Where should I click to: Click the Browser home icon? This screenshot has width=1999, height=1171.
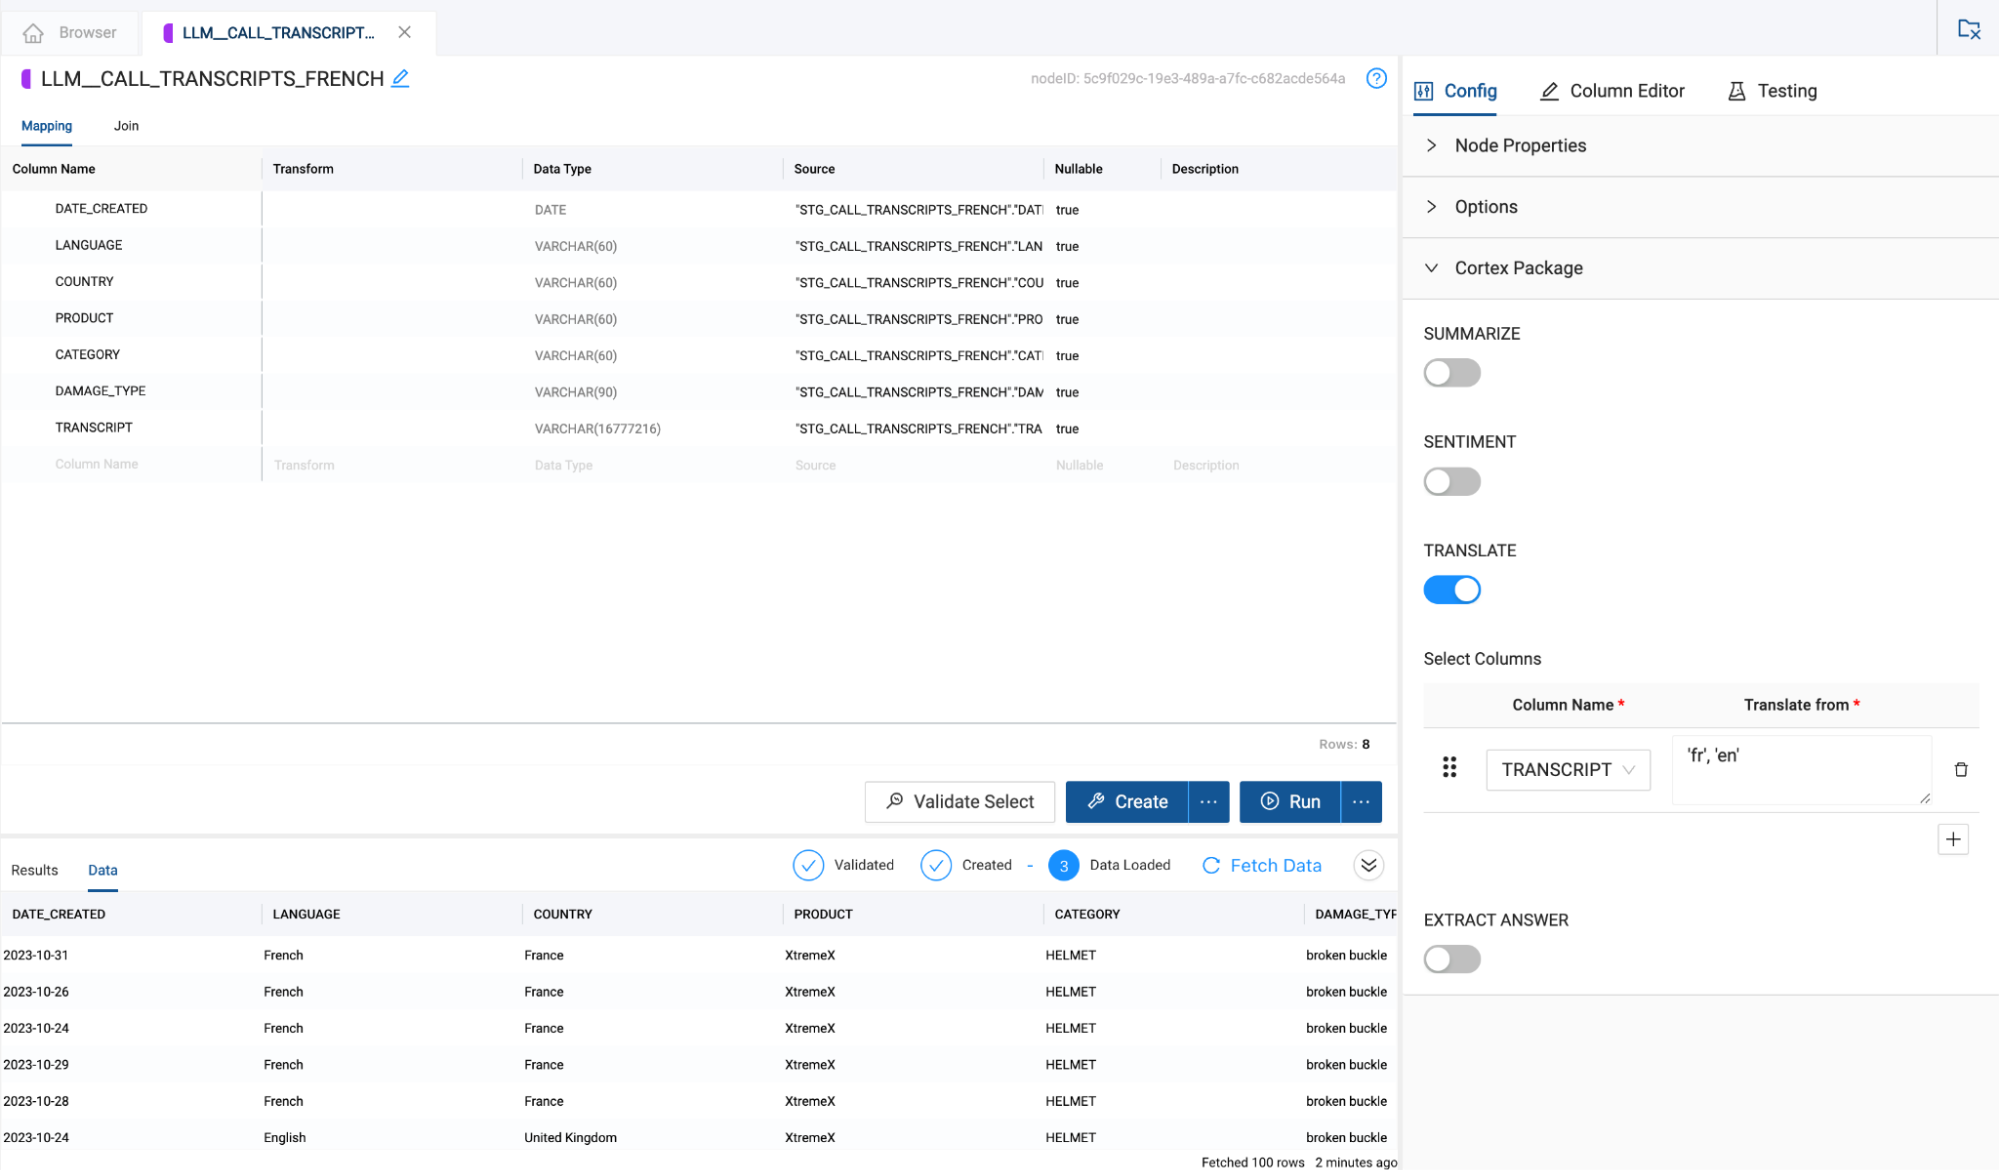[33, 33]
